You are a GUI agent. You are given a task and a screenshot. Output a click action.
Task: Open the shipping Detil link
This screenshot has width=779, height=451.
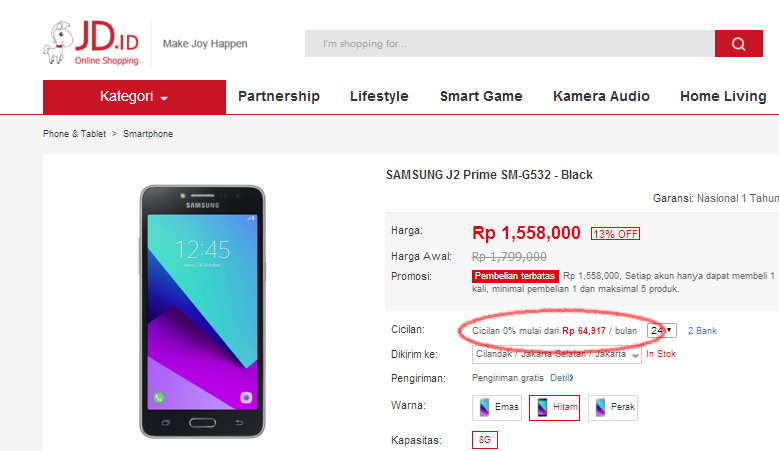pyautogui.click(x=561, y=378)
